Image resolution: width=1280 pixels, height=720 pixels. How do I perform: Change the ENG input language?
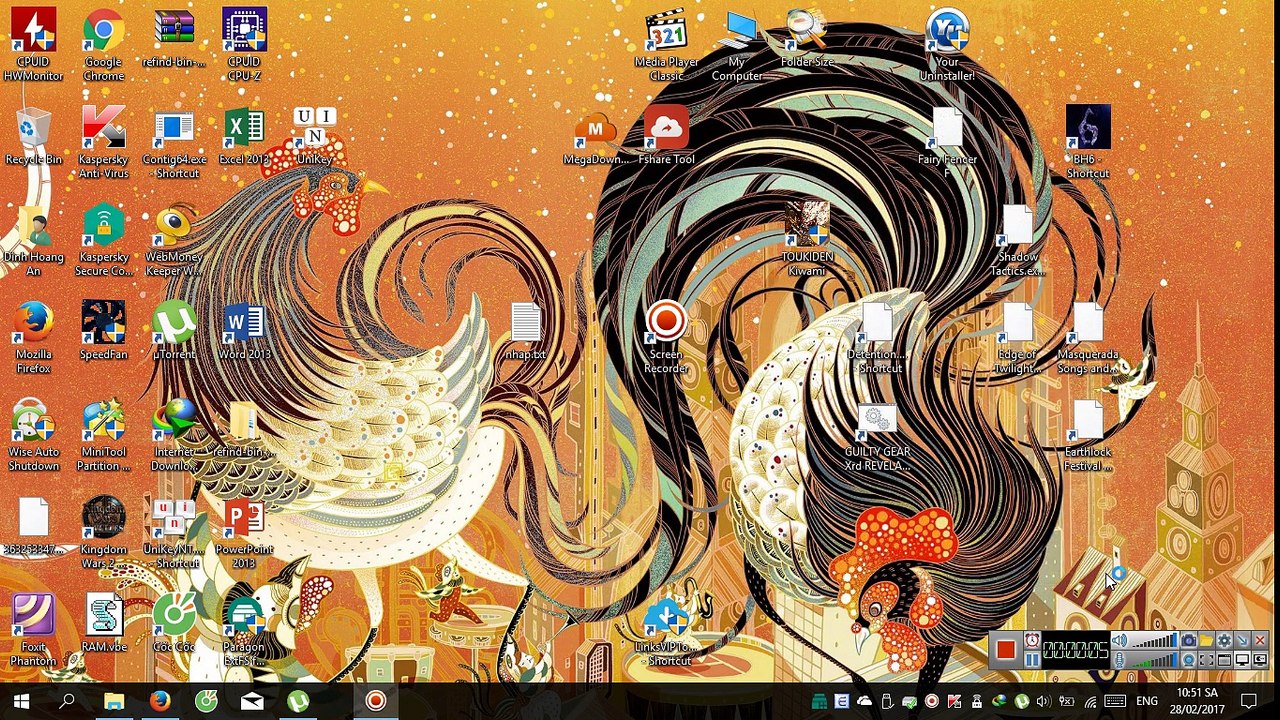tap(1147, 701)
